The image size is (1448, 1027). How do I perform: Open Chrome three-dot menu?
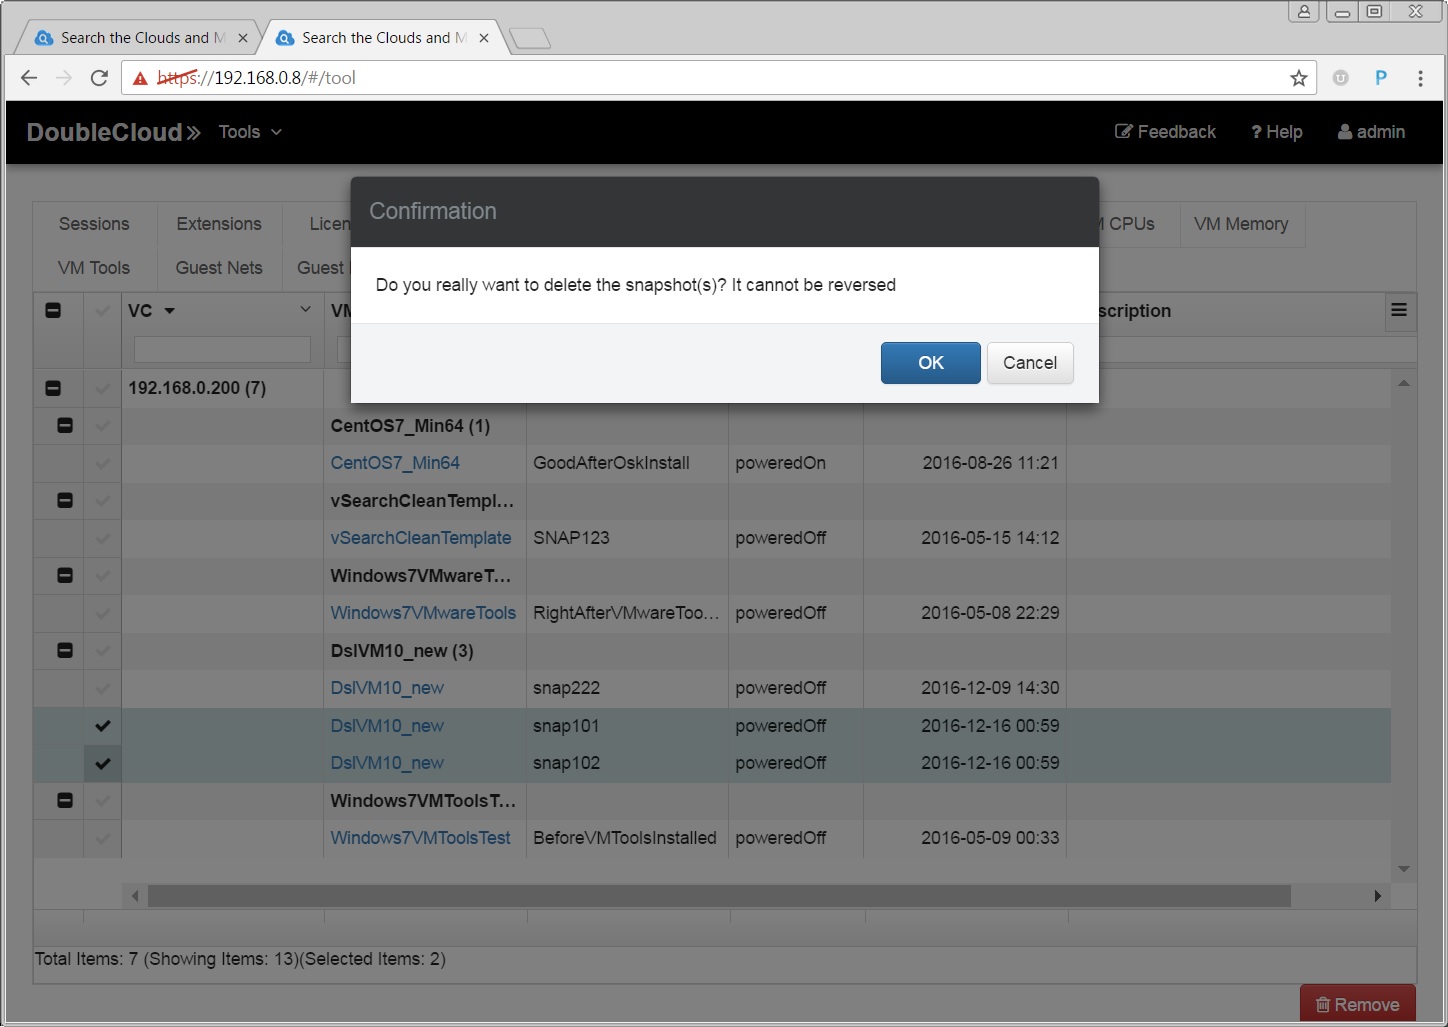pos(1420,78)
